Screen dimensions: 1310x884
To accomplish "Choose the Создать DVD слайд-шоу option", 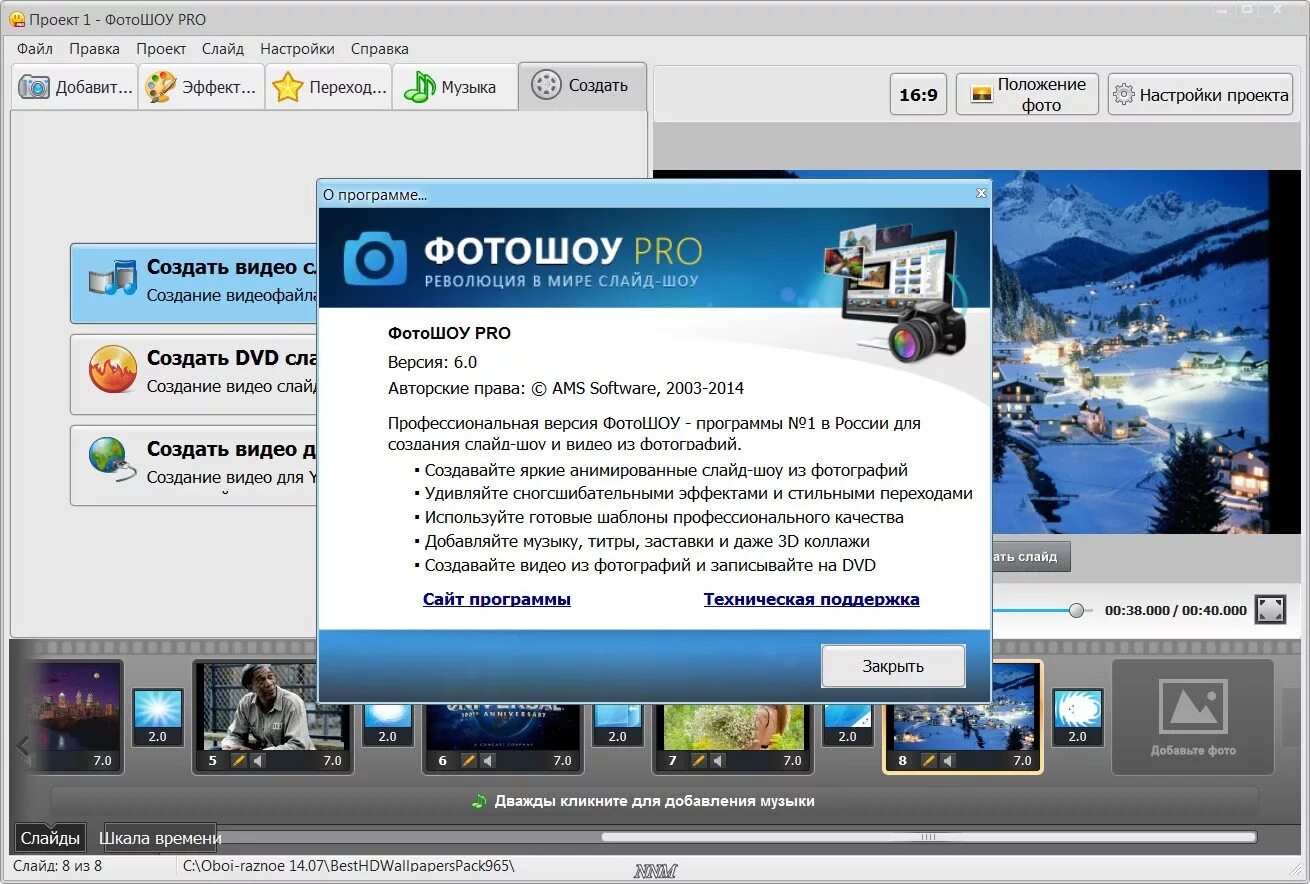I will tap(195, 373).
